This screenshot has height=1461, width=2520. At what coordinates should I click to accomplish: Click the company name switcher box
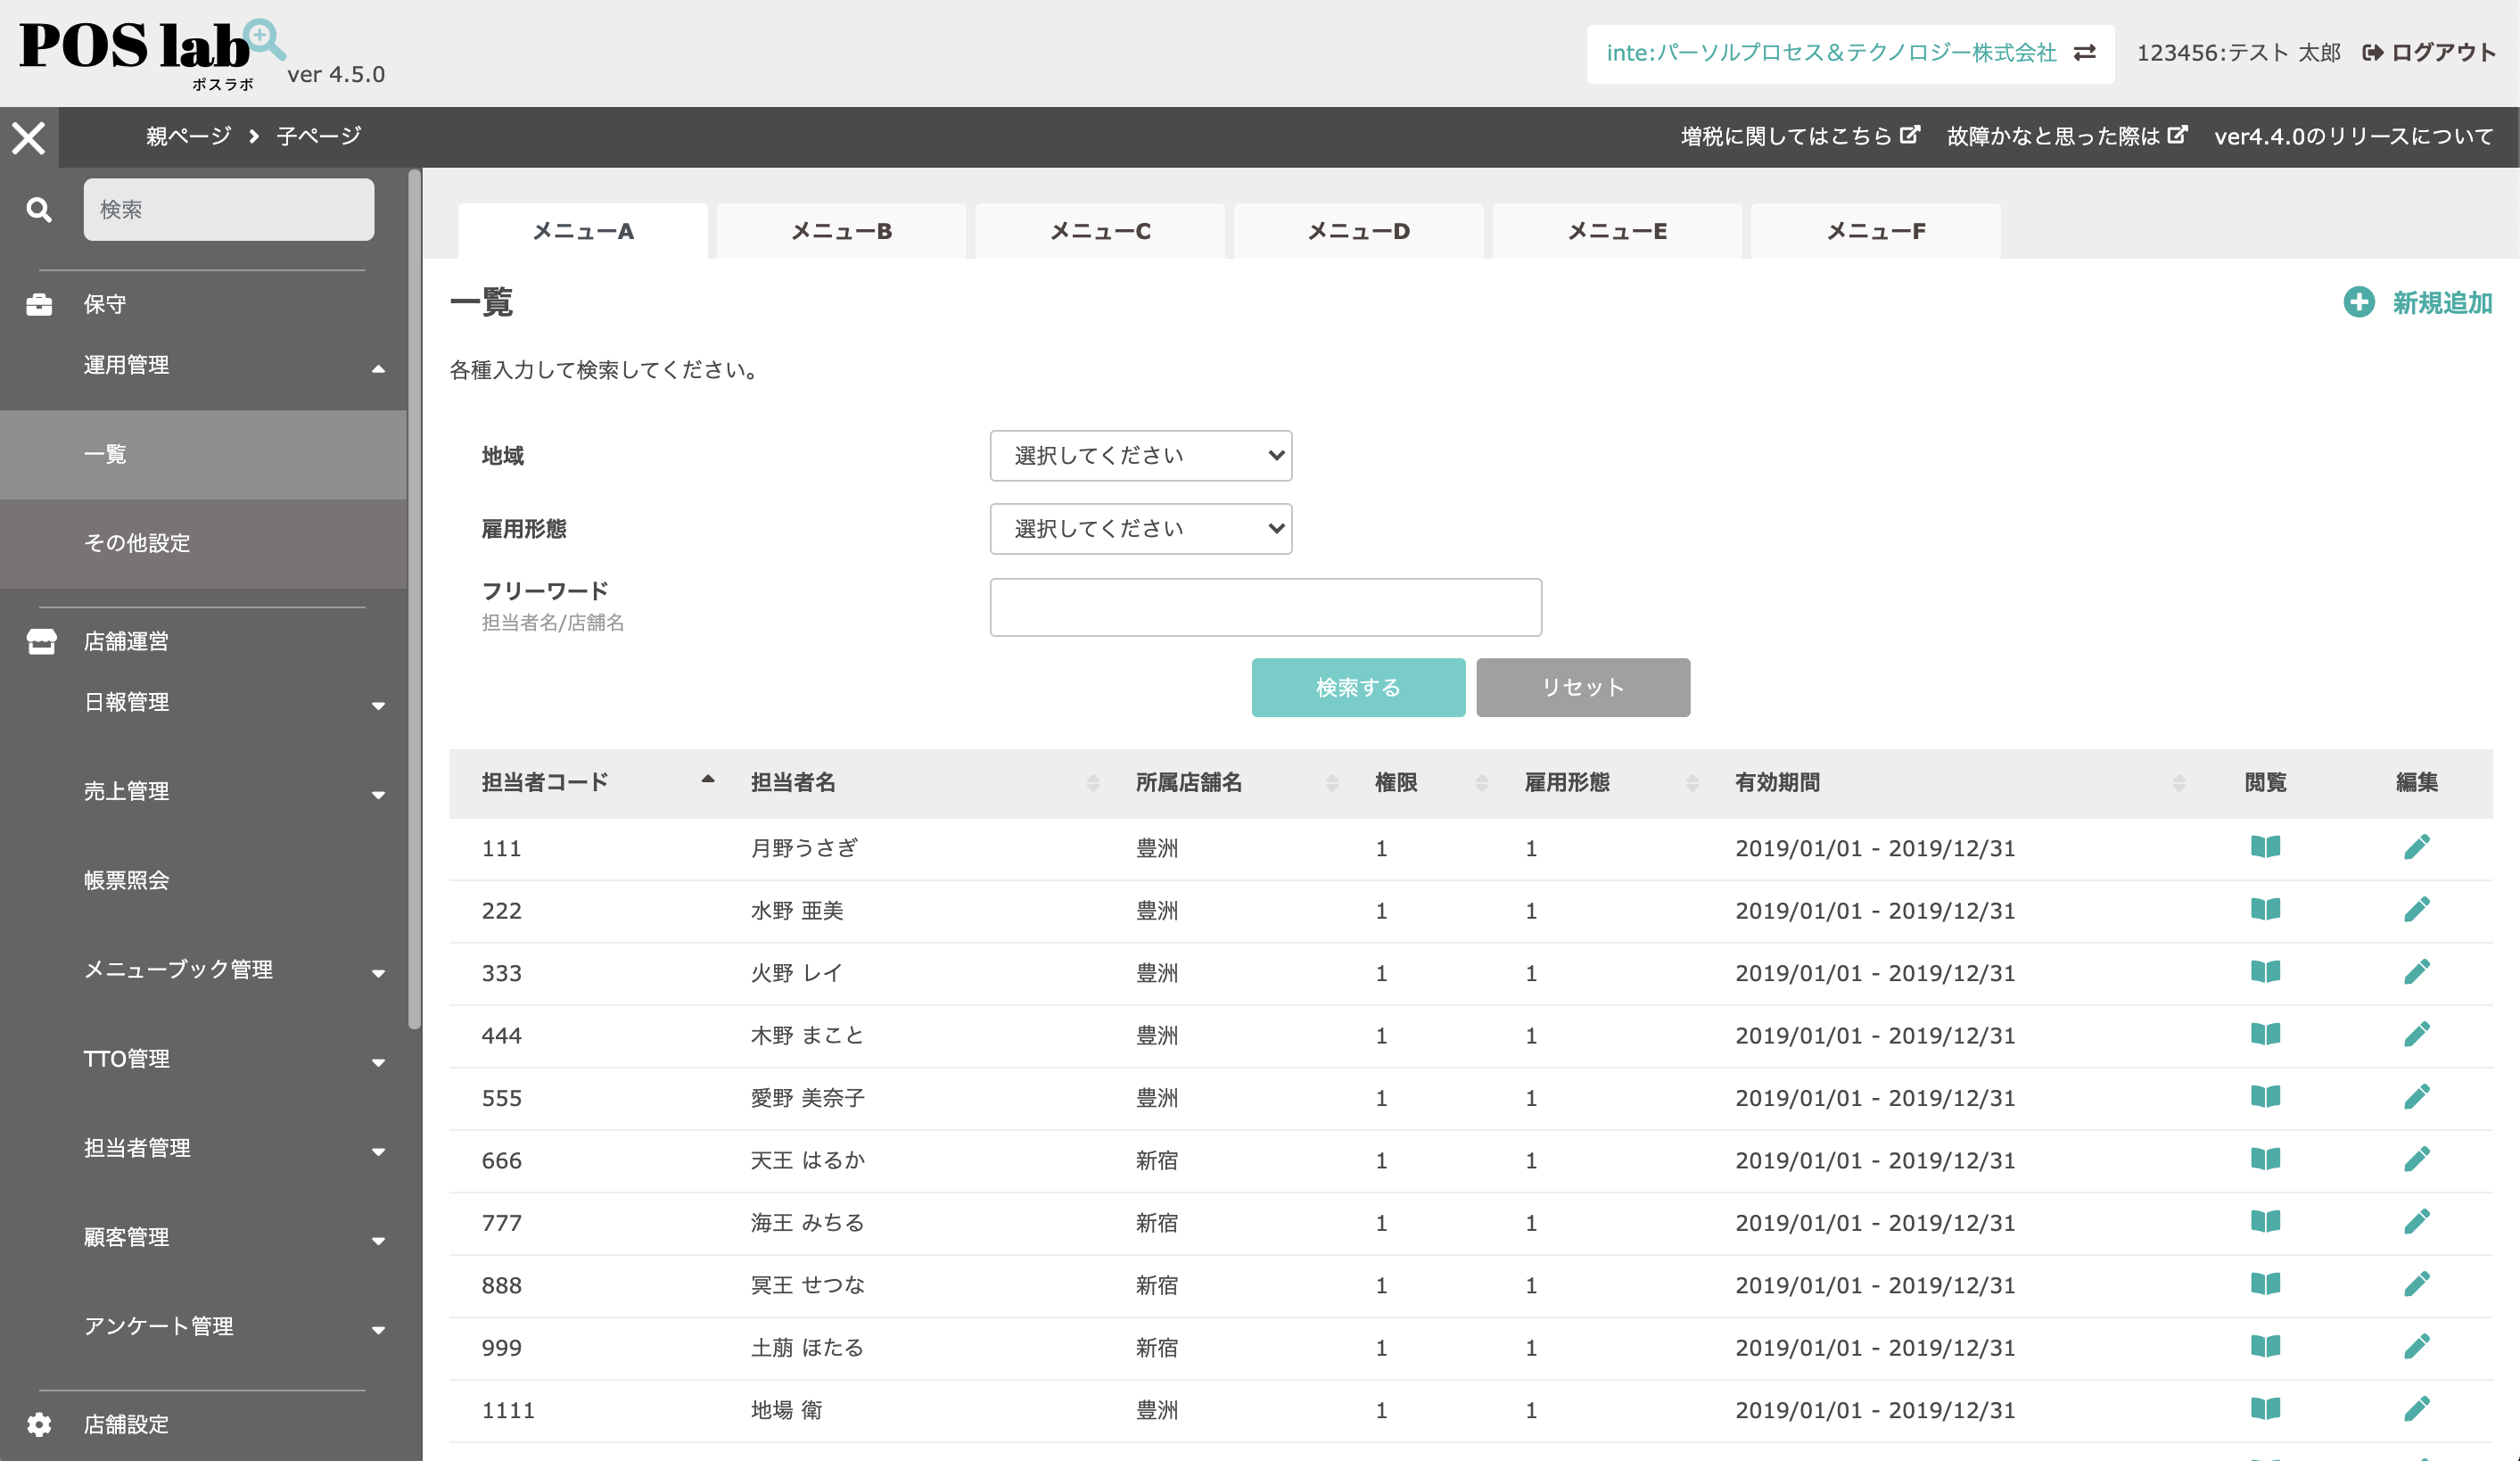pyautogui.click(x=1850, y=54)
